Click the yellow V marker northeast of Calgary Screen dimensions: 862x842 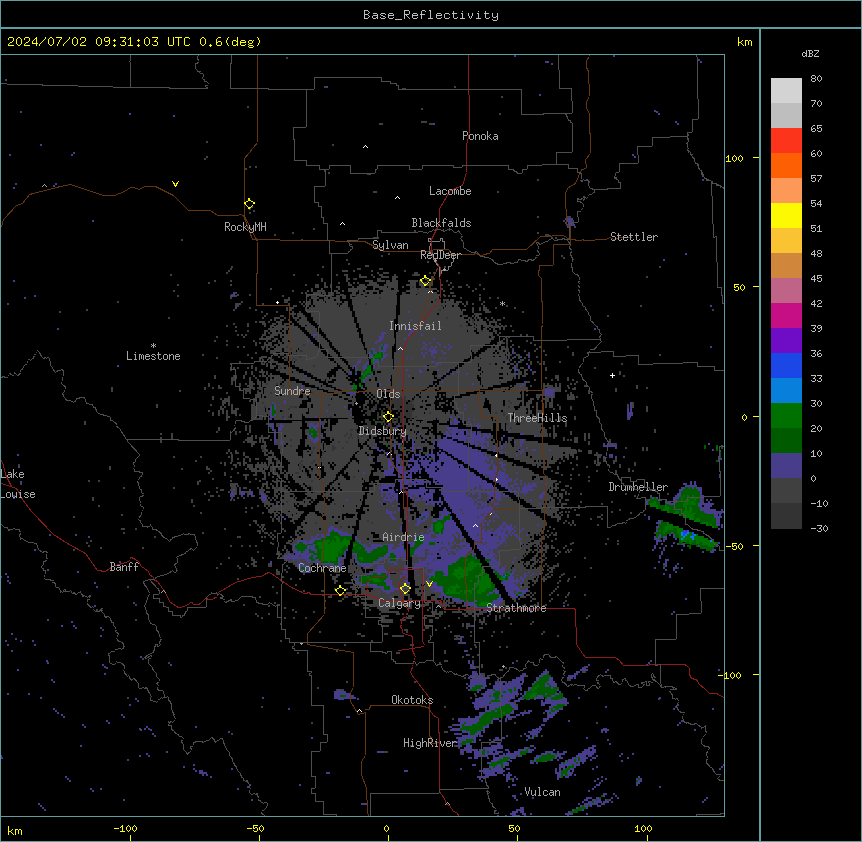429,584
